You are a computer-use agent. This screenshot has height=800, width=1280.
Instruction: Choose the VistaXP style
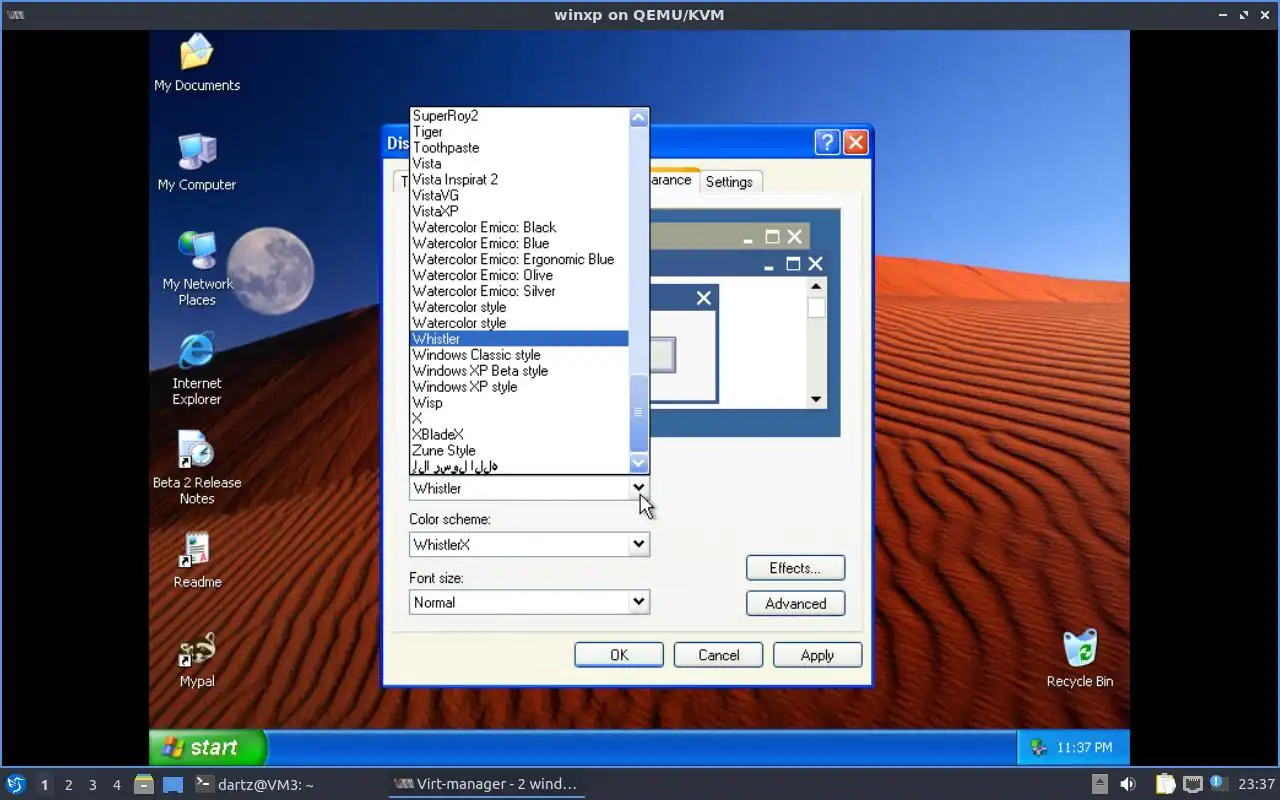520,212
